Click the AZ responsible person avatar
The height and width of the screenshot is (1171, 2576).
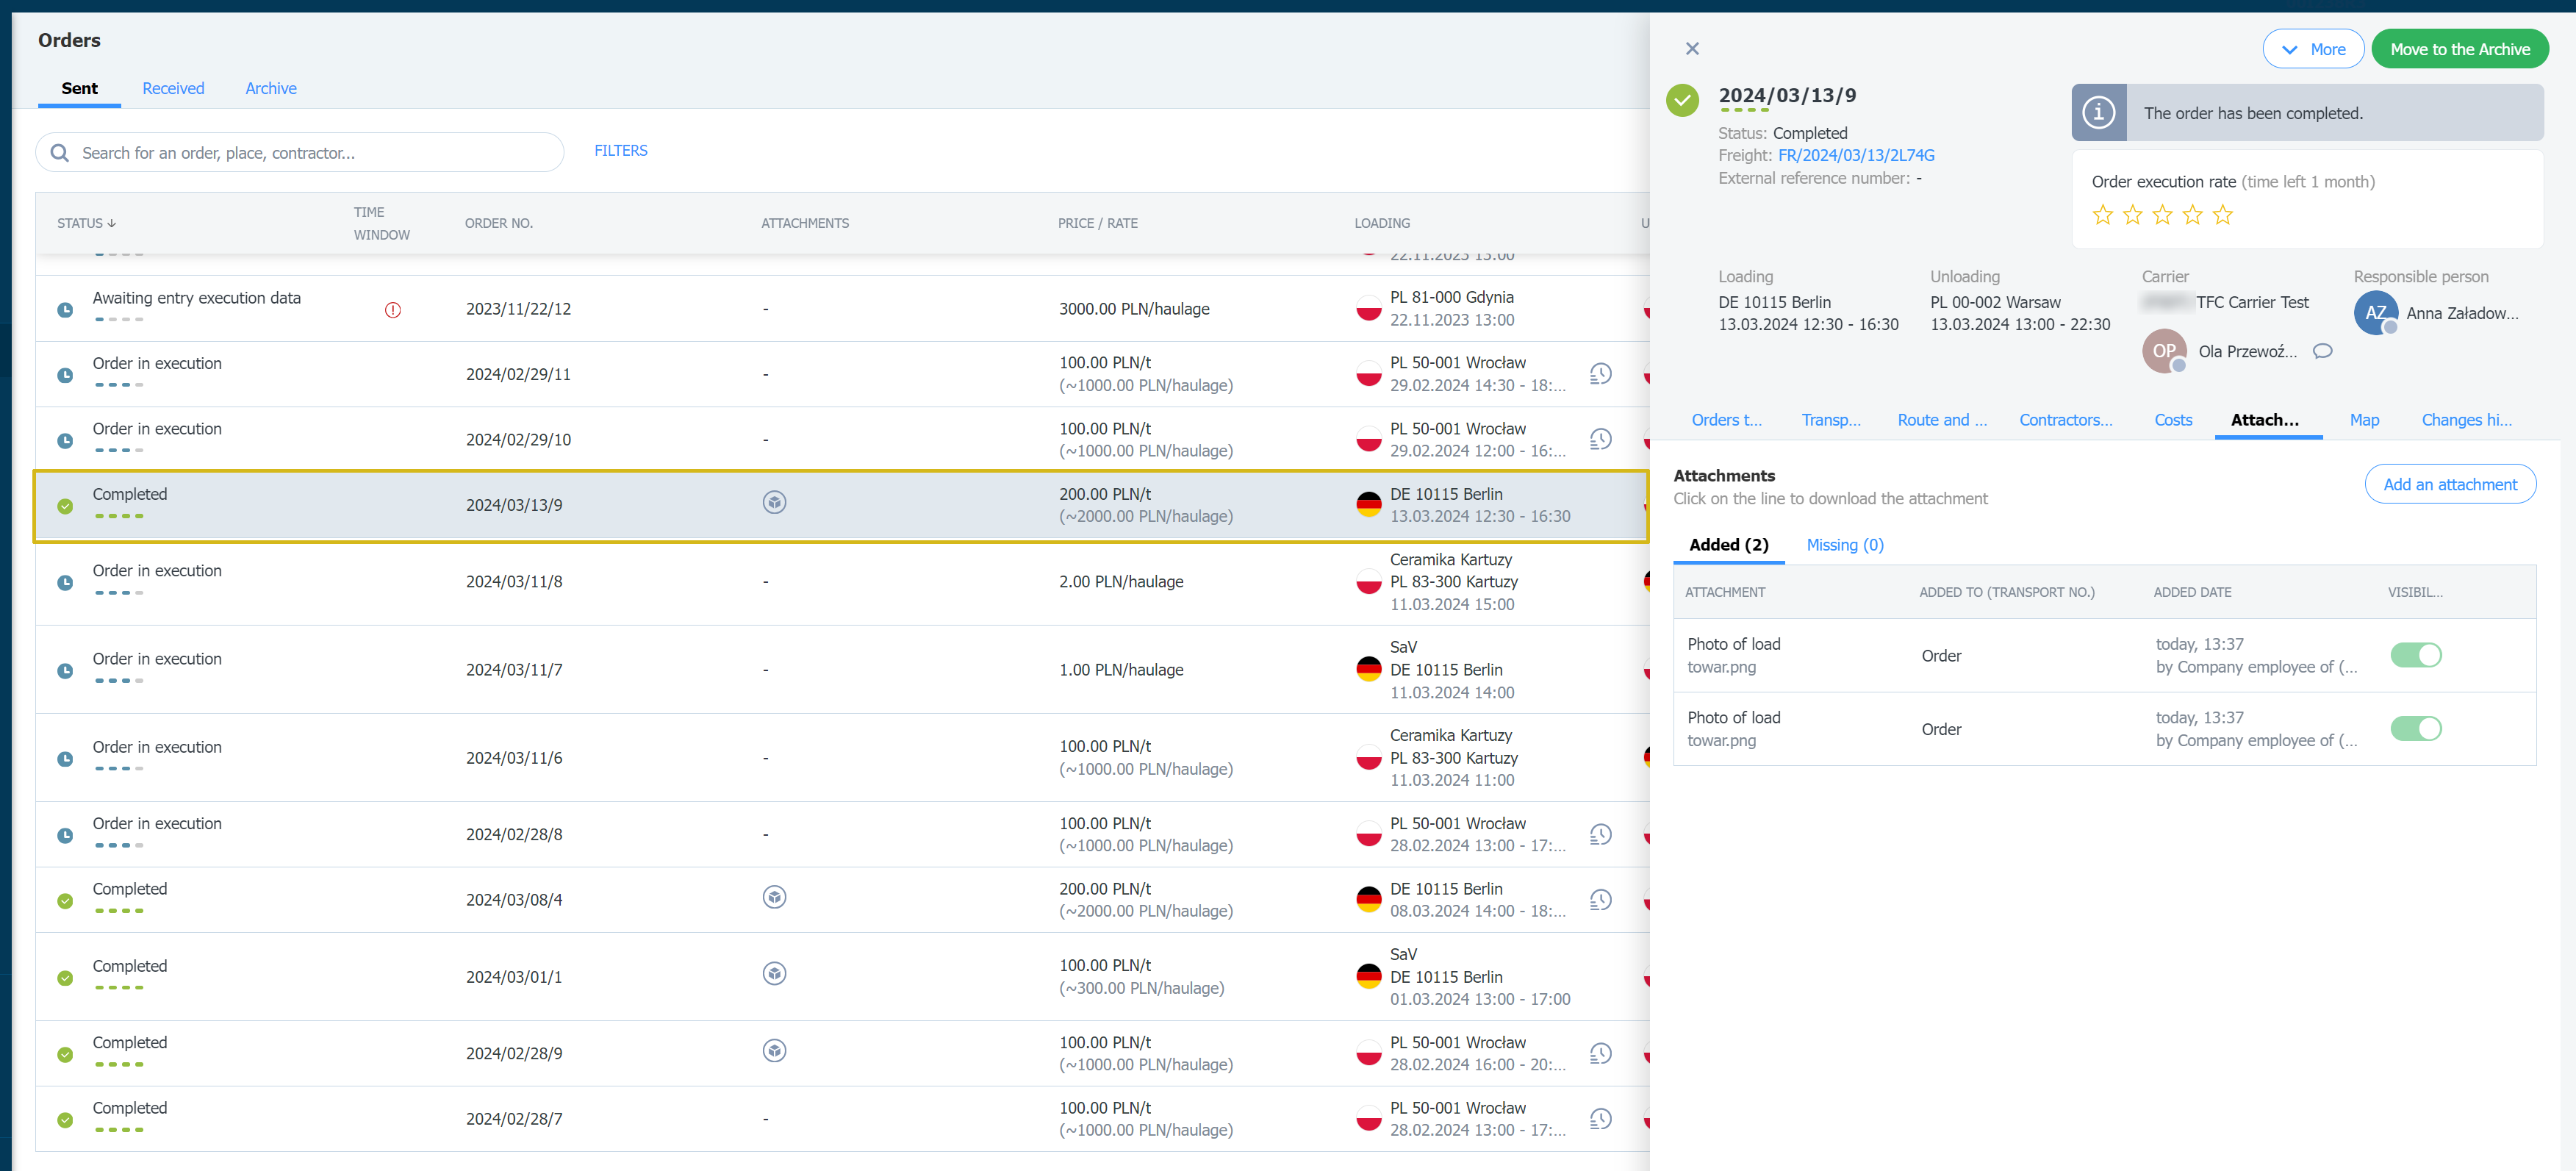[2376, 313]
